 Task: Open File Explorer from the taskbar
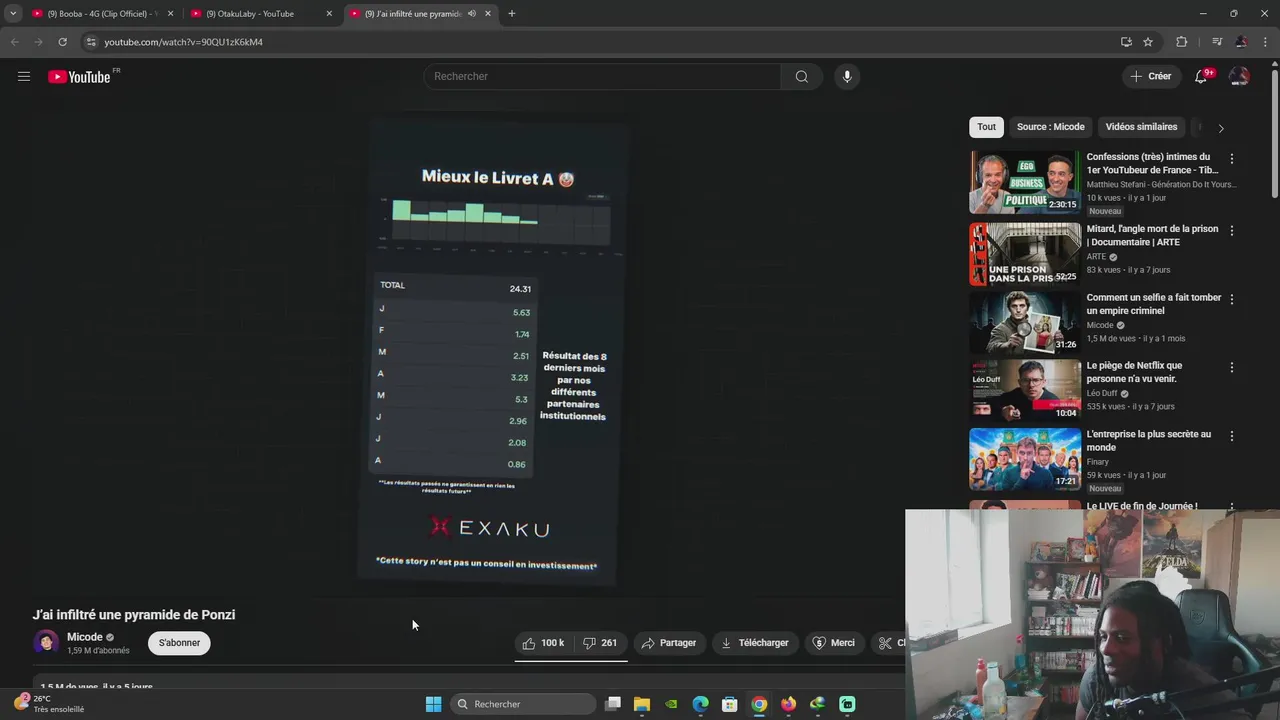(x=642, y=704)
